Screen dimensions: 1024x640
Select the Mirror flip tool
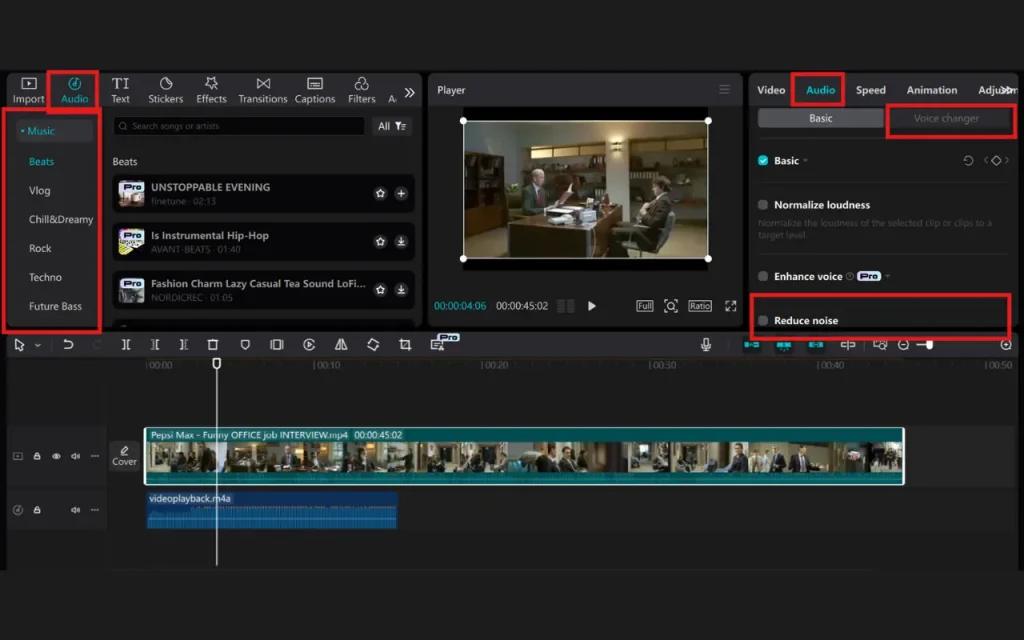click(x=339, y=344)
